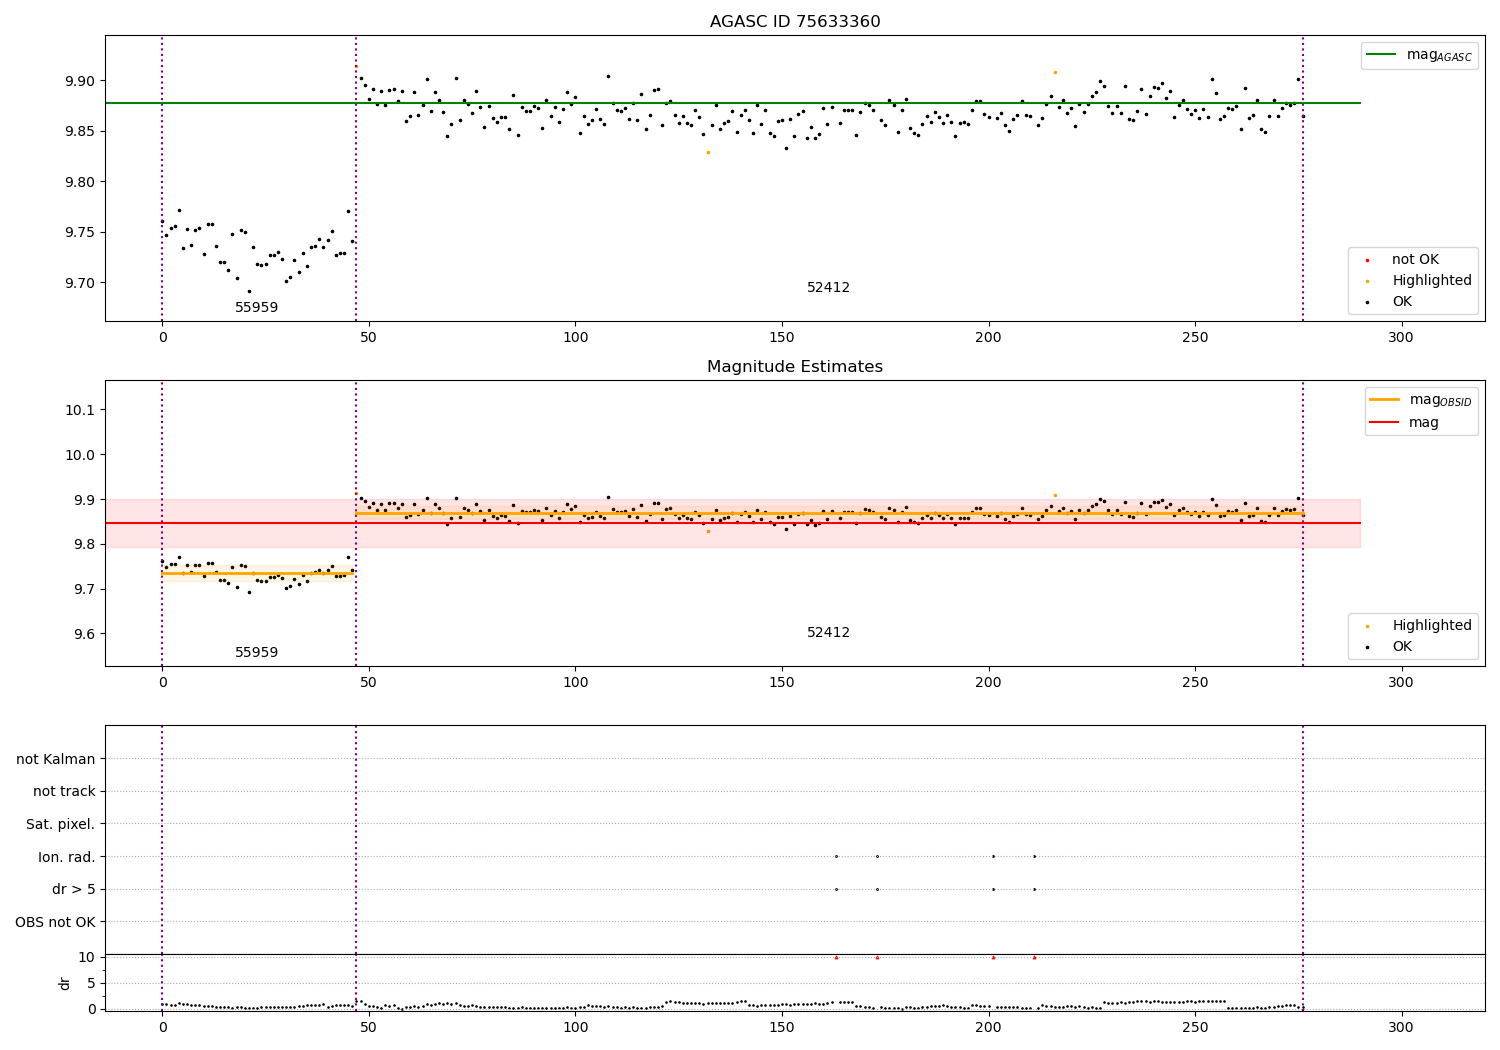
Task: Click 'Highlighted' legend entry in top plot
Action: pyautogui.click(x=1419, y=281)
